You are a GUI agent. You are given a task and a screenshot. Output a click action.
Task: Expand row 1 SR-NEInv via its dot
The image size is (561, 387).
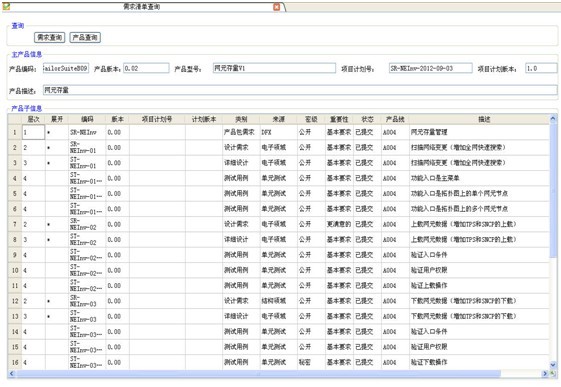(48, 132)
